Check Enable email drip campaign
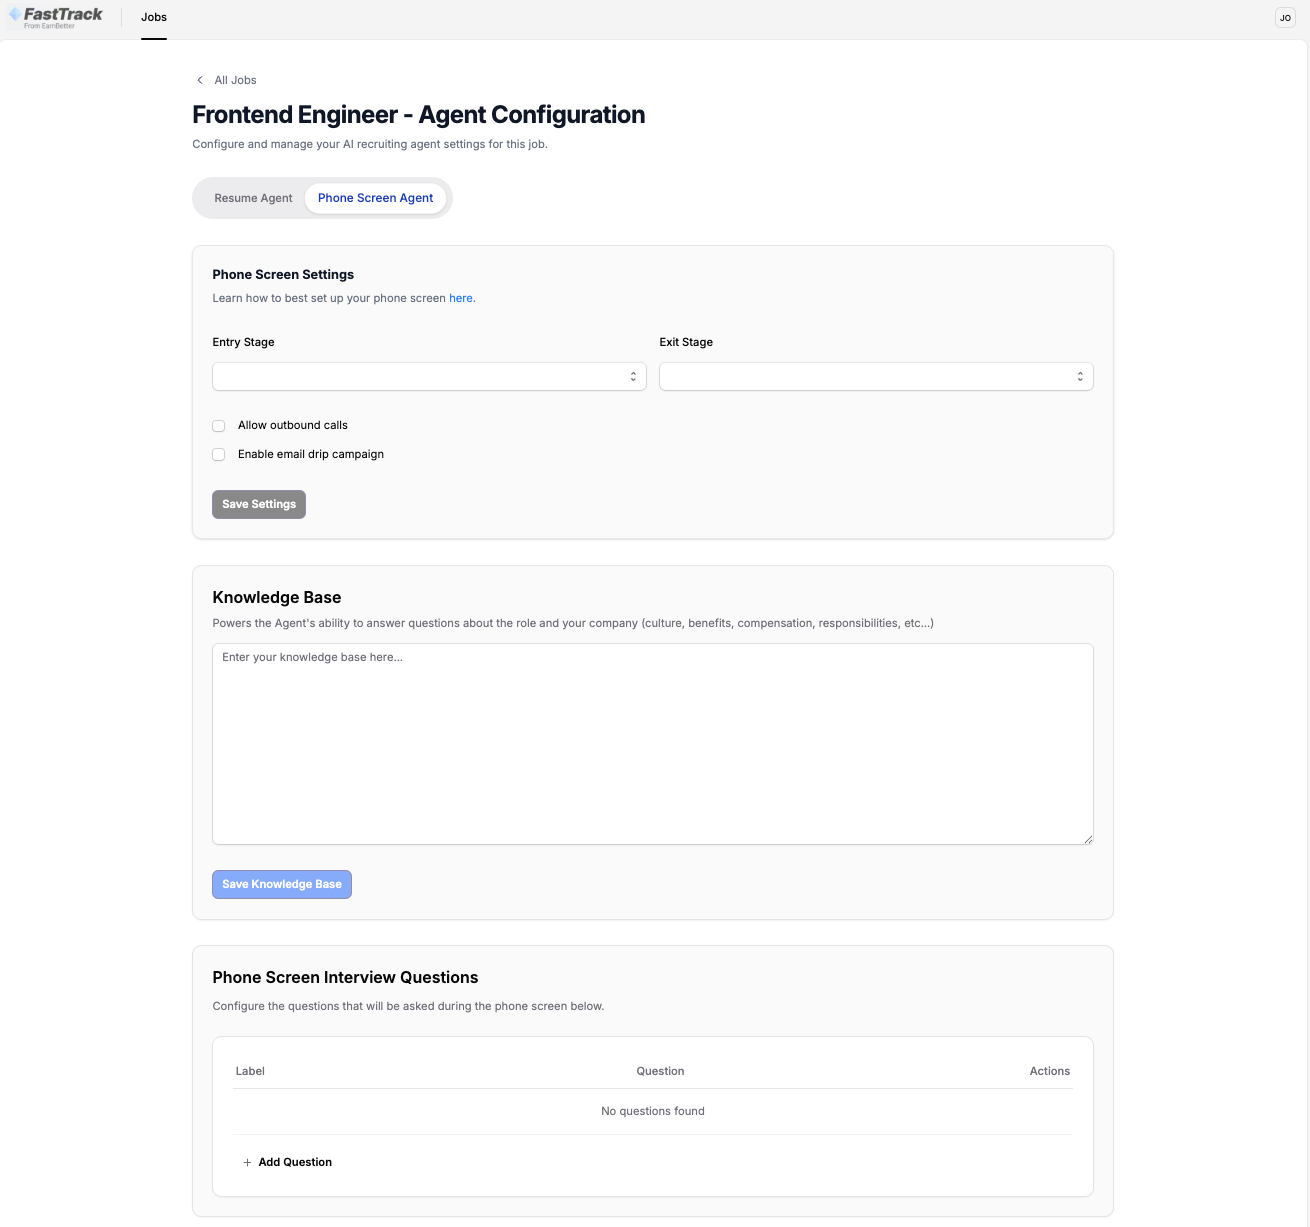1310x1227 pixels. (219, 455)
